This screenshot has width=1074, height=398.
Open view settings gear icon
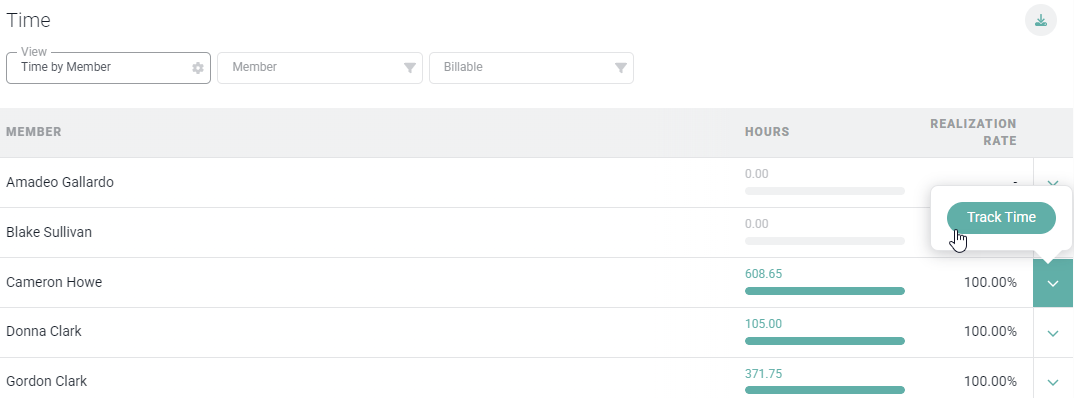[198, 68]
